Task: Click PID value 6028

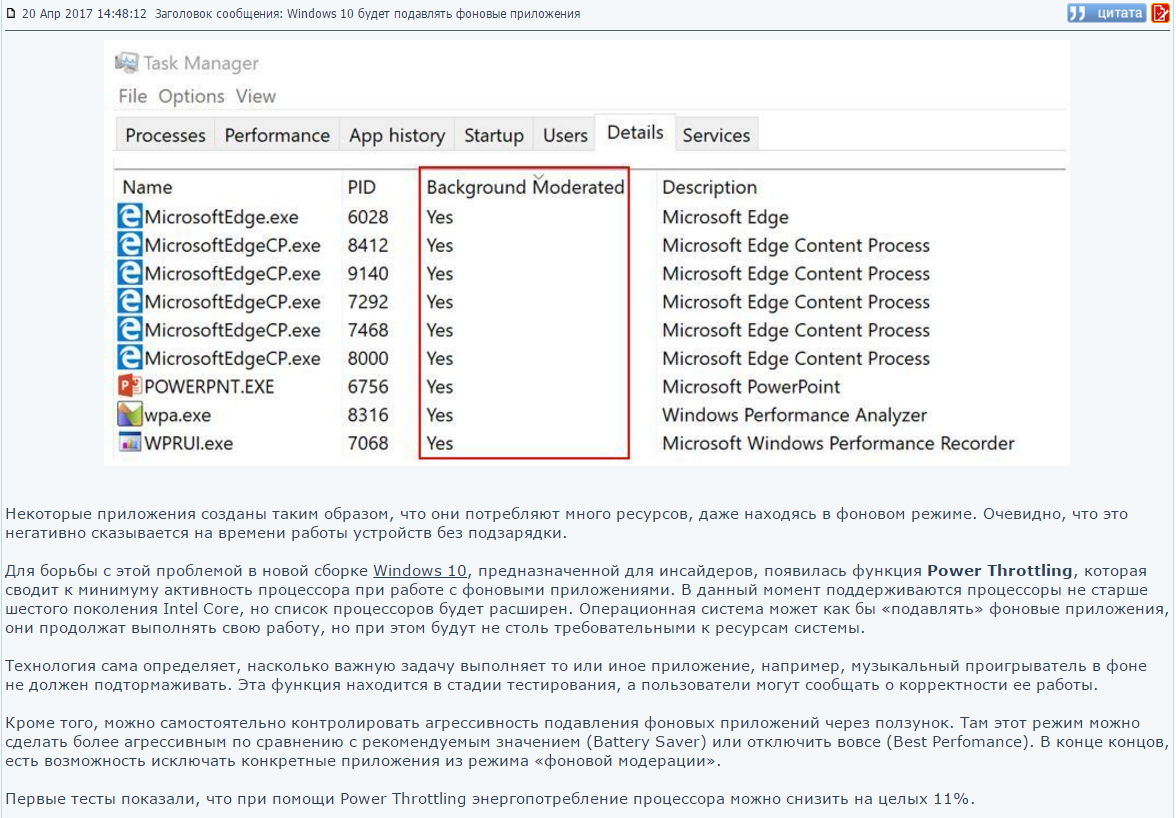Action: [x=368, y=217]
